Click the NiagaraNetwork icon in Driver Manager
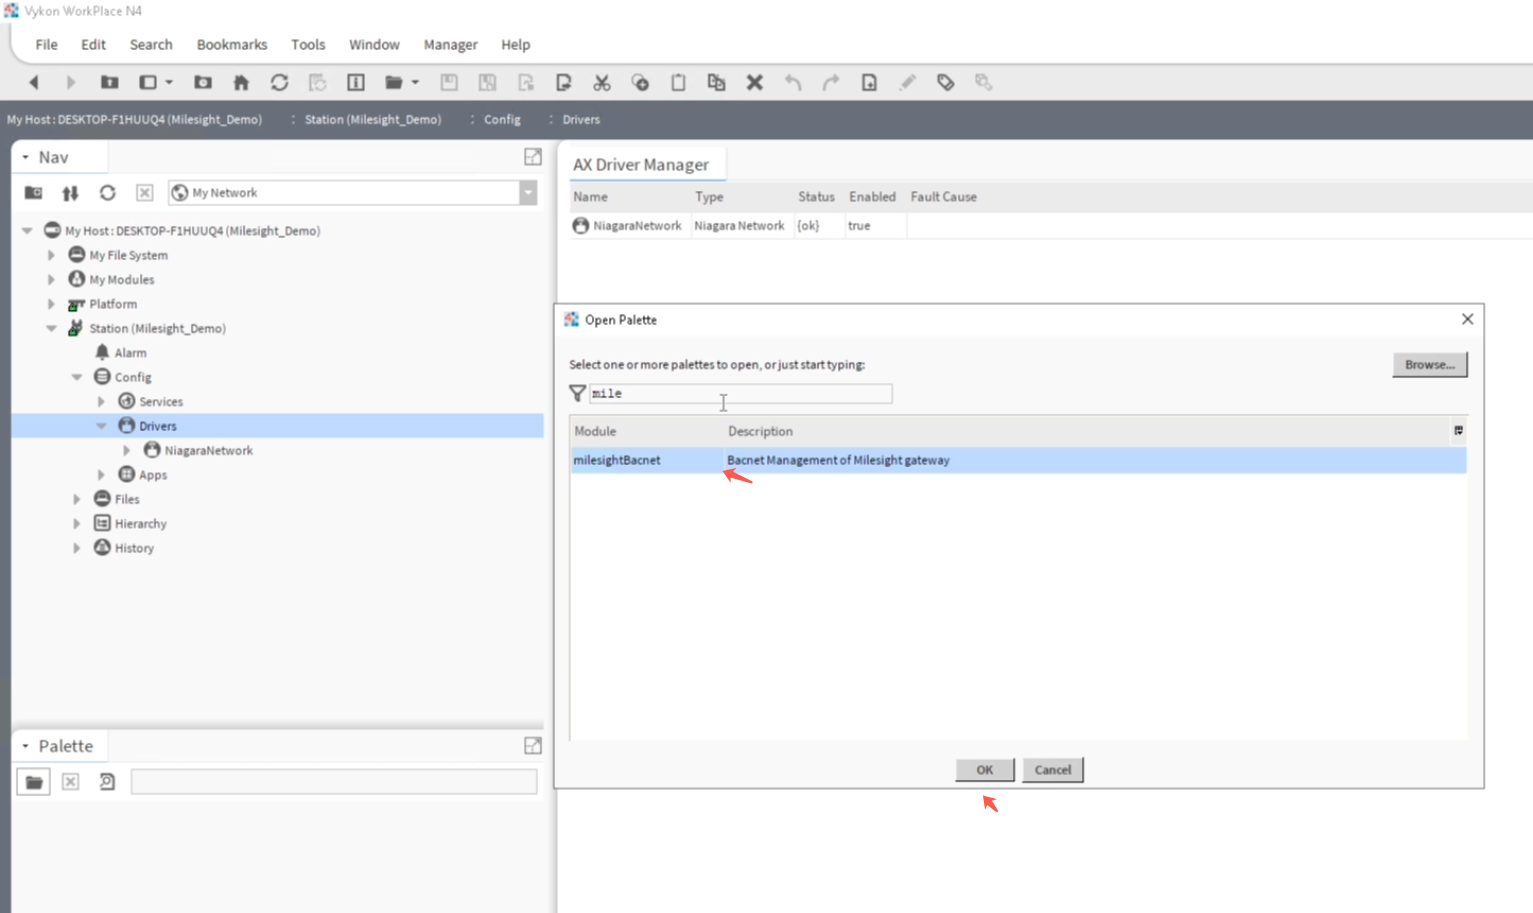Screen dimensions: 1533x913 [581, 226]
